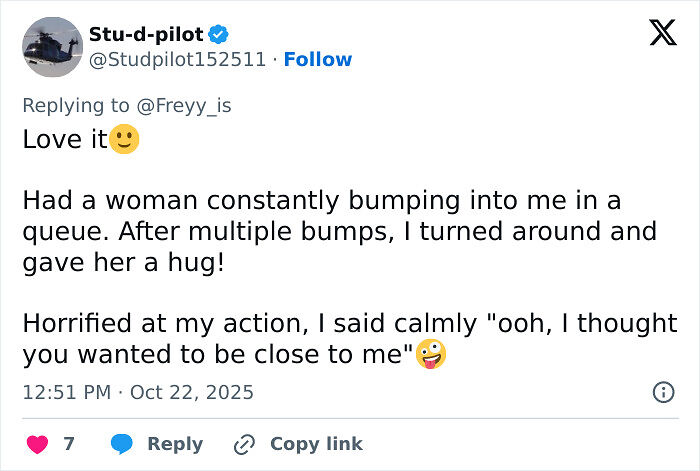Image resolution: width=700 pixels, height=471 pixels.
Task: Open the Stu-d-pilot display name
Action: pyautogui.click(x=146, y=35)
